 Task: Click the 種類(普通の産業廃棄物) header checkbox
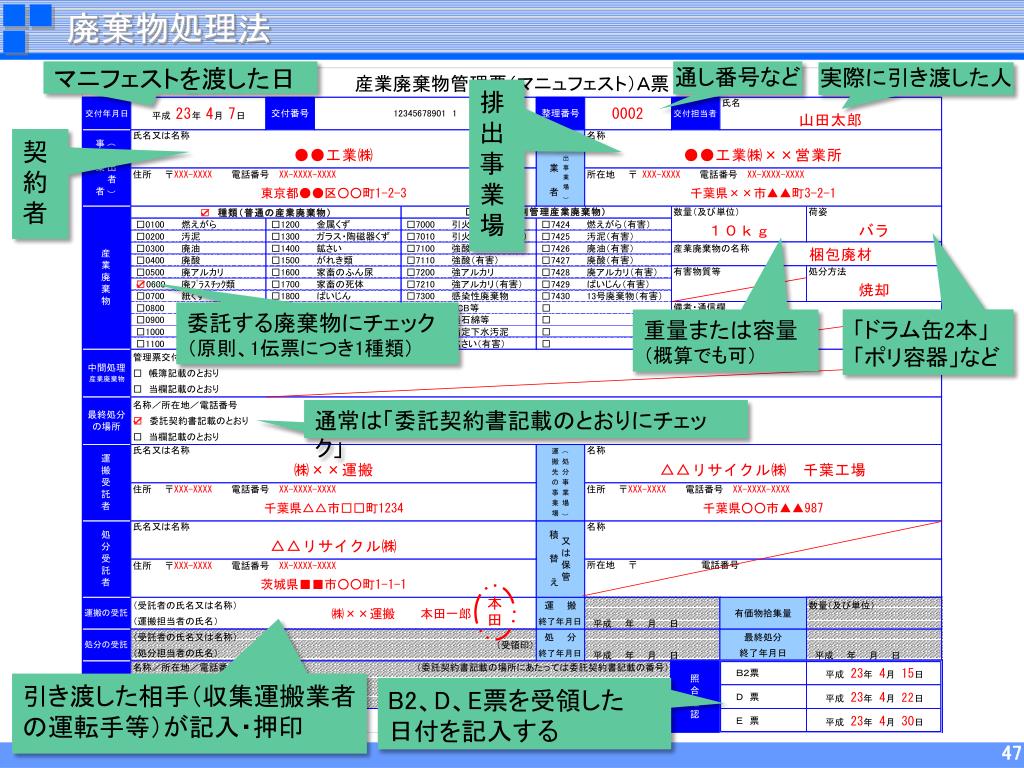tap(205, 213)
